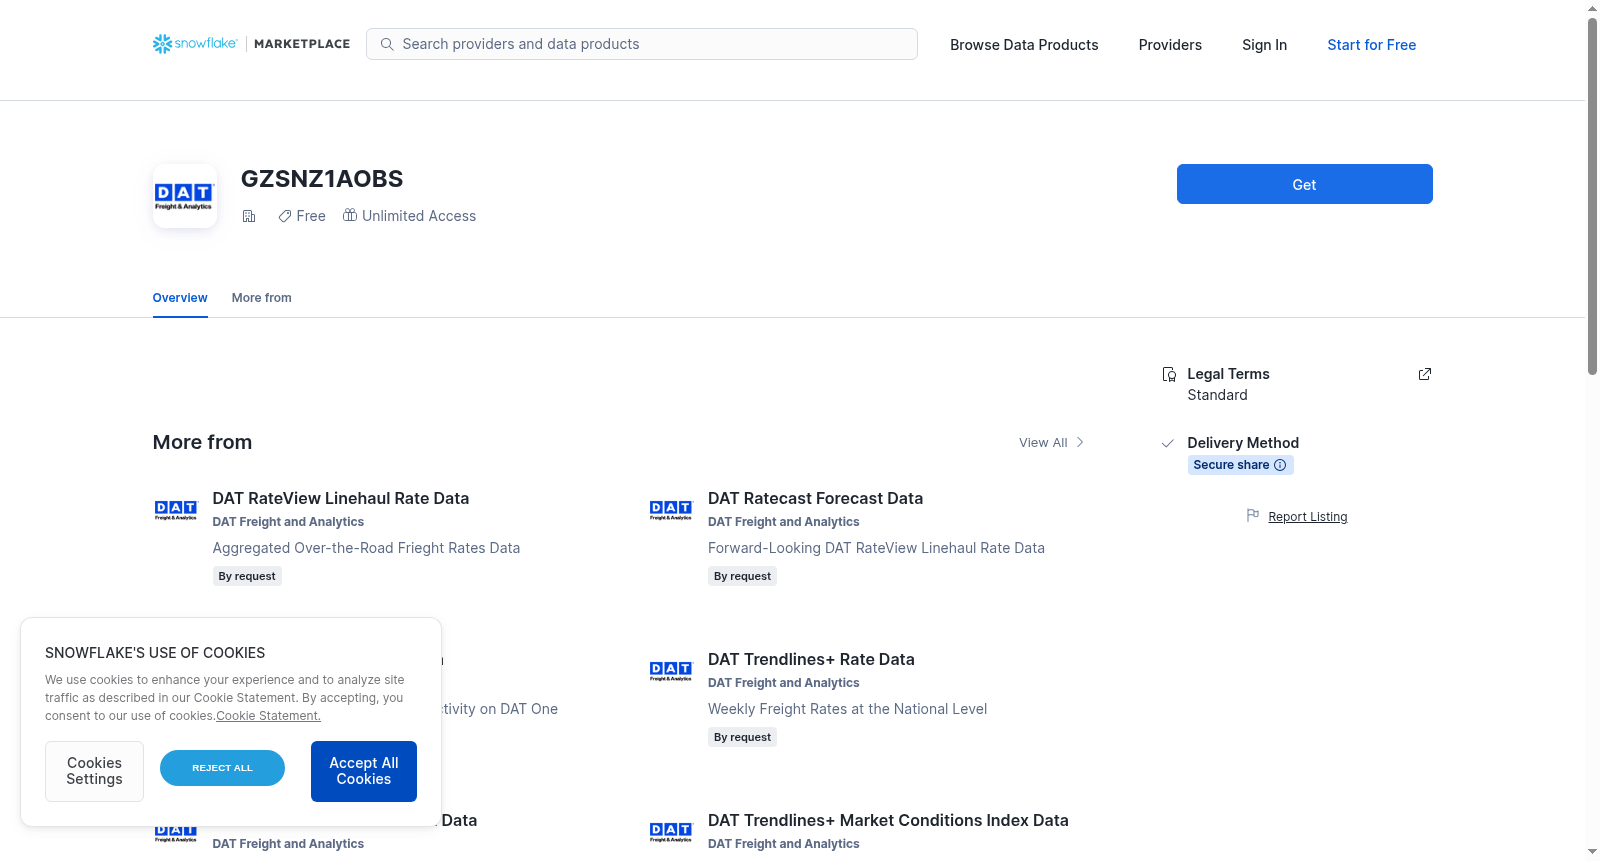
Task: Click the chevron arrow next to View All
Action: tap(1080, 442)
